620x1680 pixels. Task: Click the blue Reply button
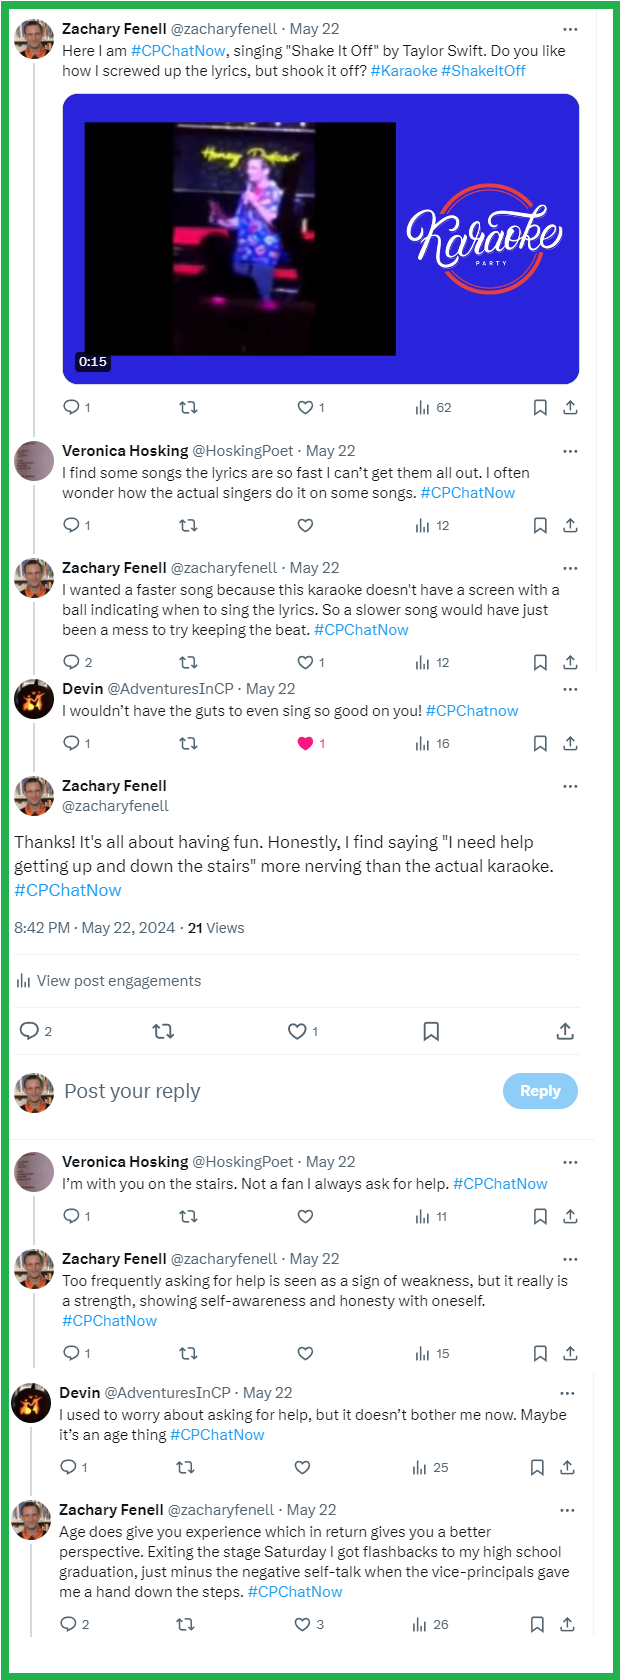click(540, 1091)
